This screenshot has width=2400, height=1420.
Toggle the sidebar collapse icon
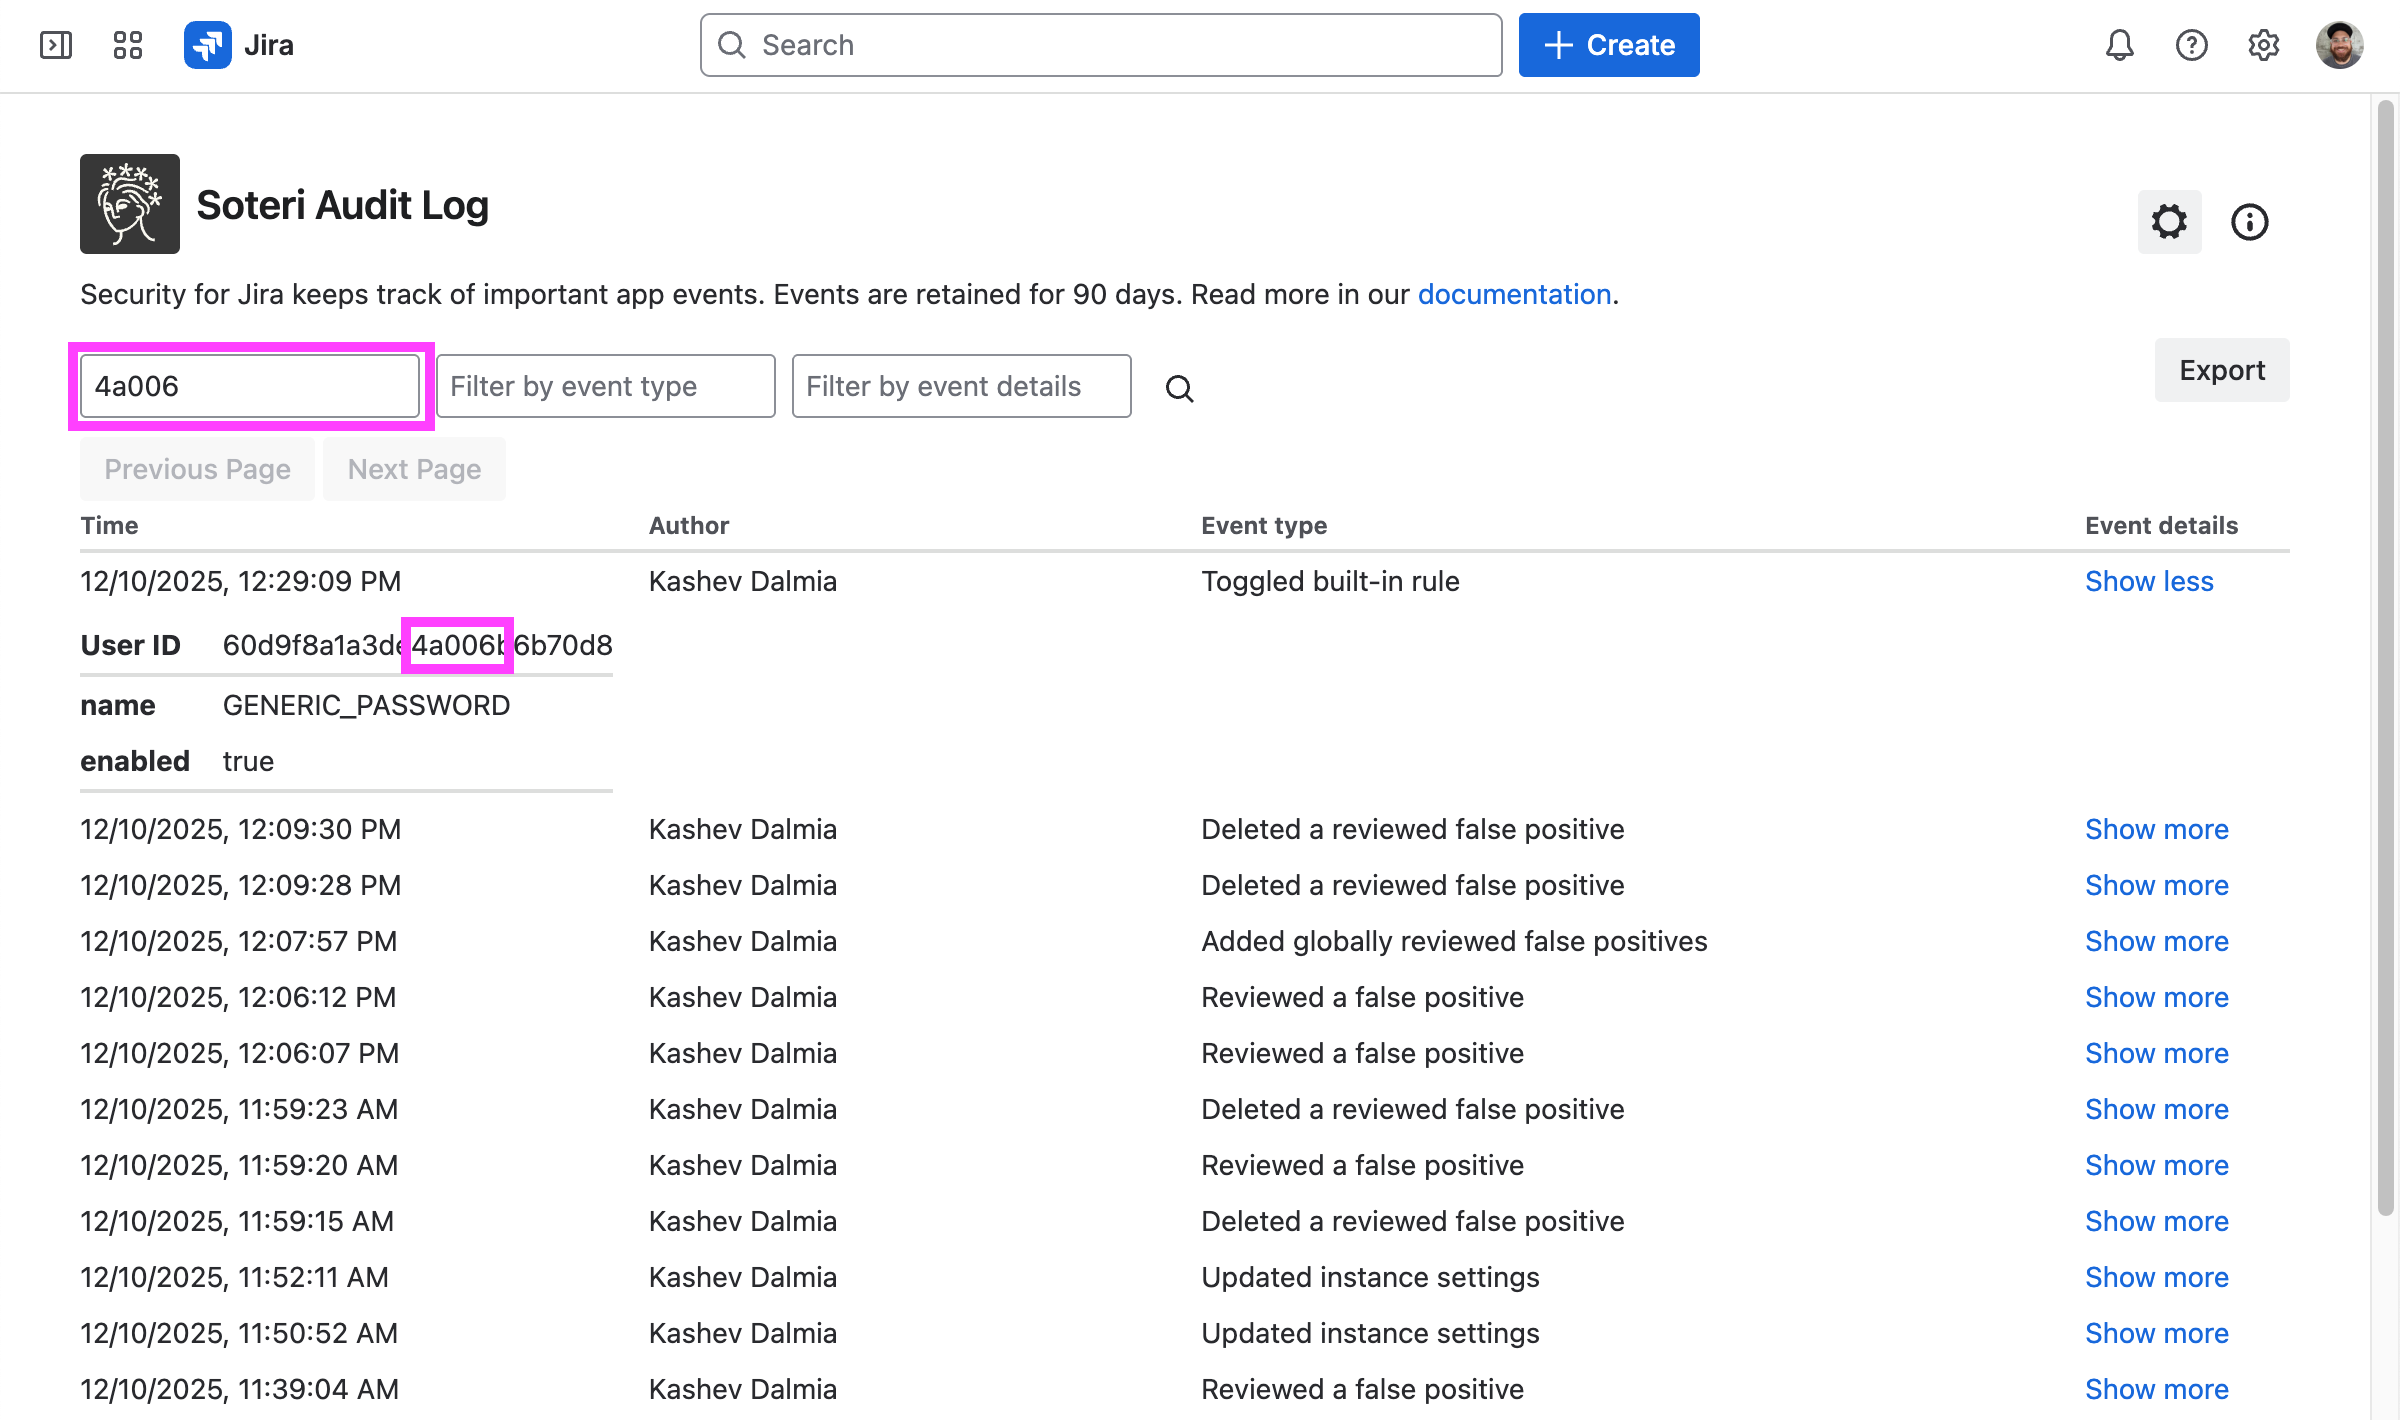[56, 45]
